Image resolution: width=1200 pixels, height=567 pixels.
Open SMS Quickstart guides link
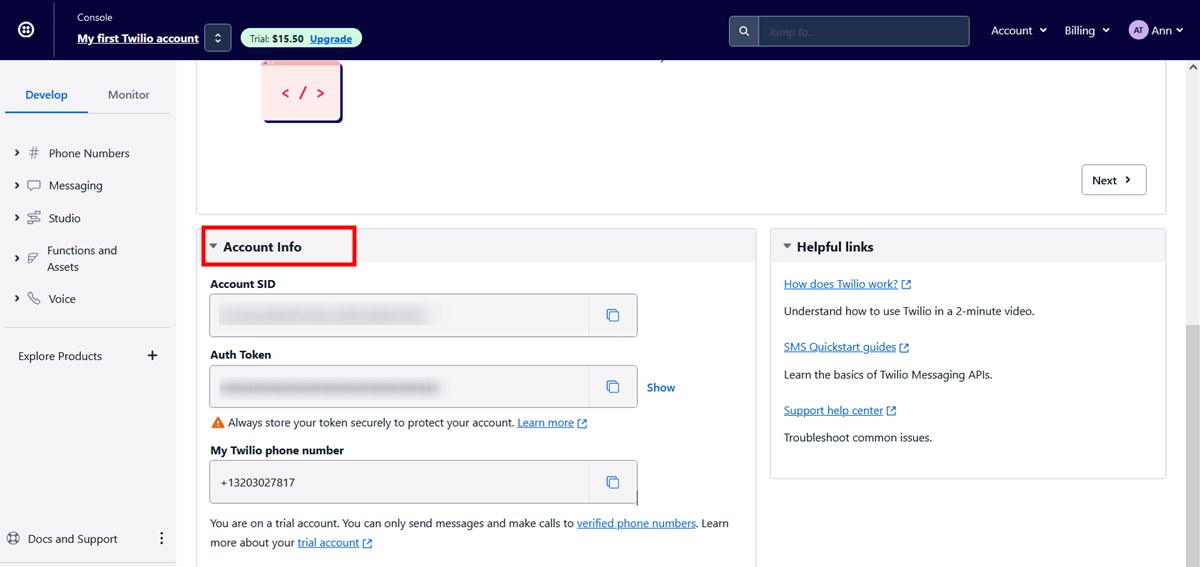tap(840, 347)
